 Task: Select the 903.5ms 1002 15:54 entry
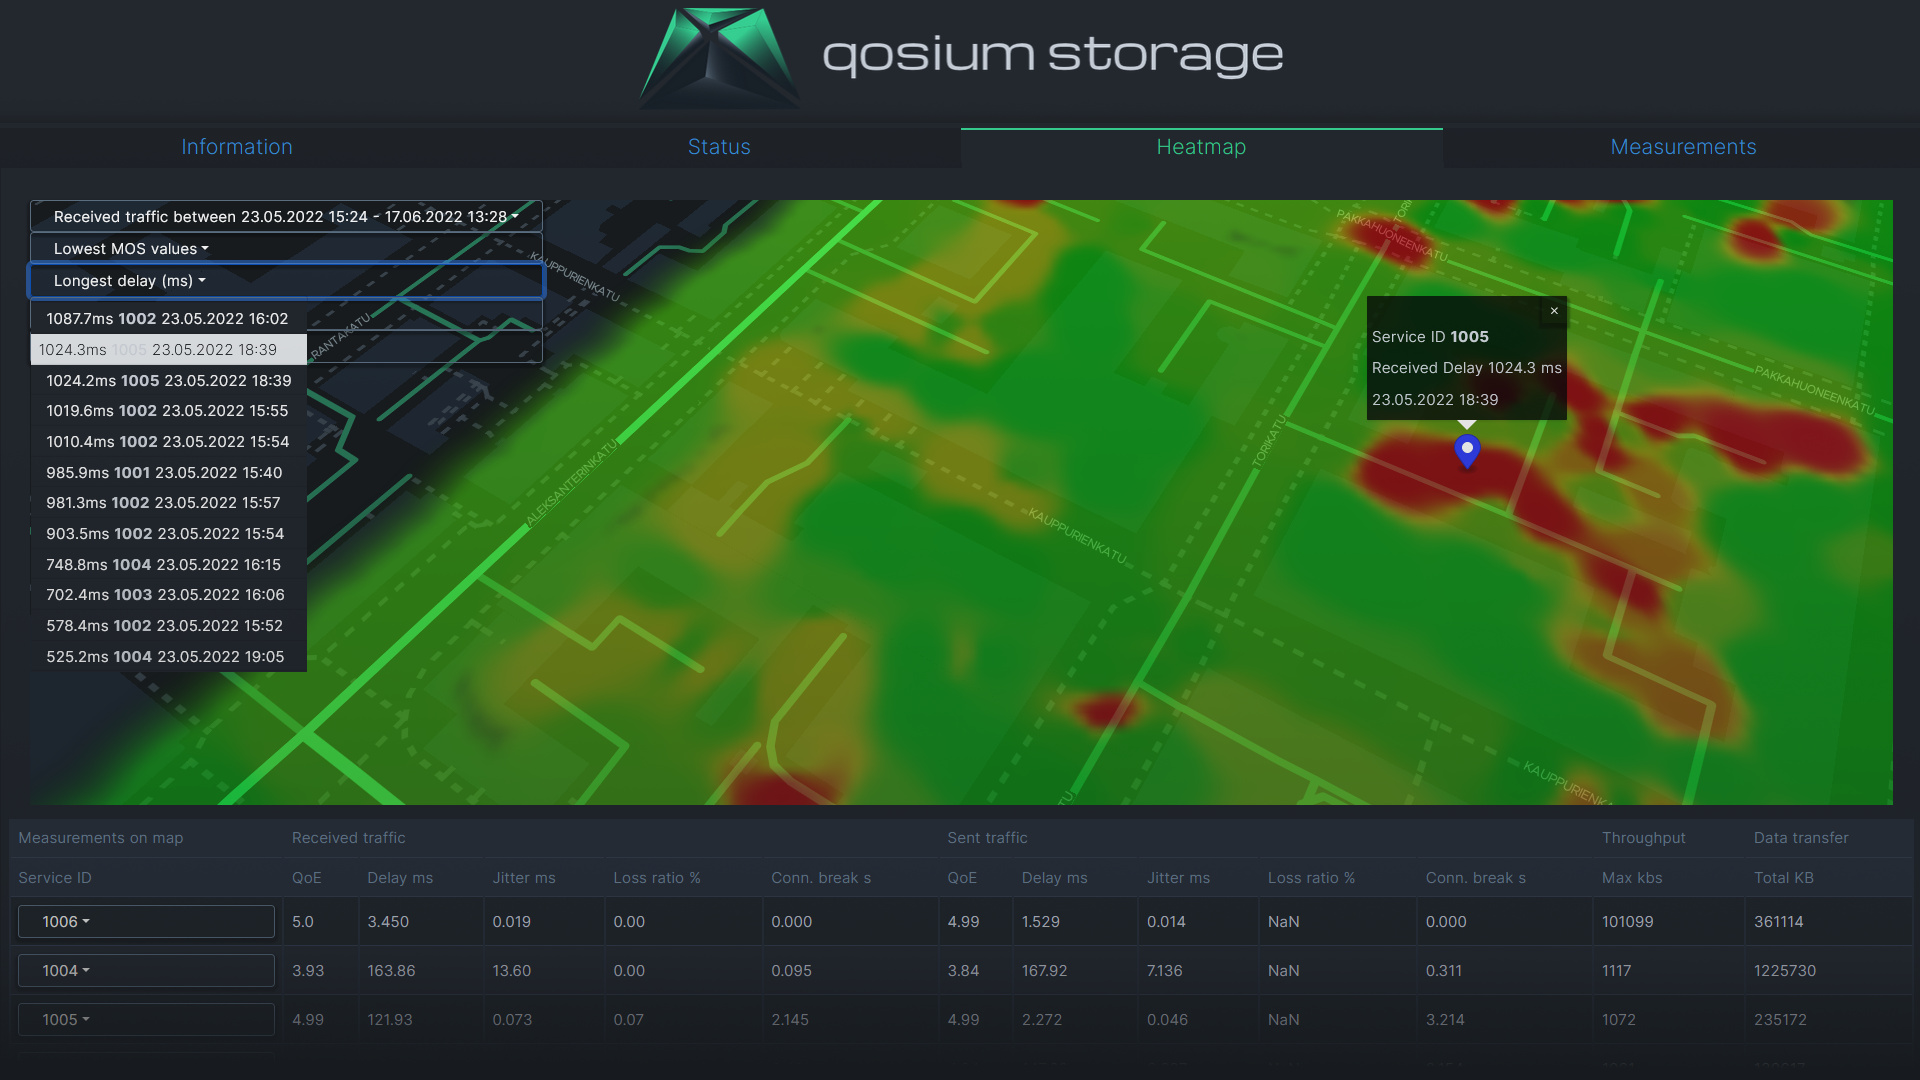[x=168, y=534]
